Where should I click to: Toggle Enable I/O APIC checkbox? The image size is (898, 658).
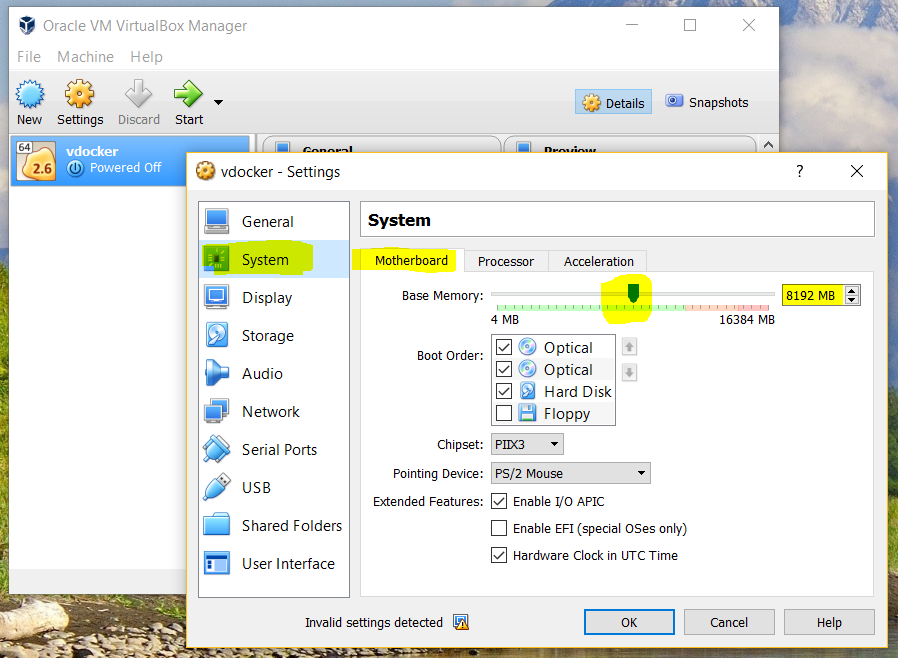499,502
